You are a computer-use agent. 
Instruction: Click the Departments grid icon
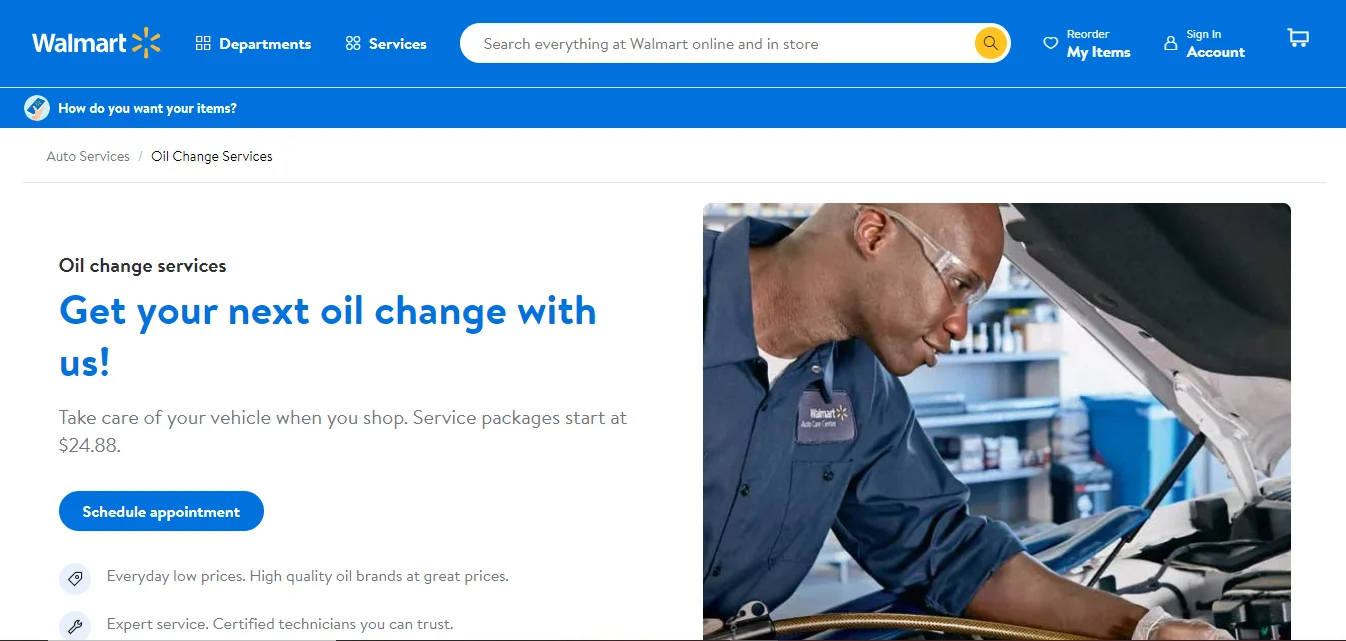click(203, 43)
